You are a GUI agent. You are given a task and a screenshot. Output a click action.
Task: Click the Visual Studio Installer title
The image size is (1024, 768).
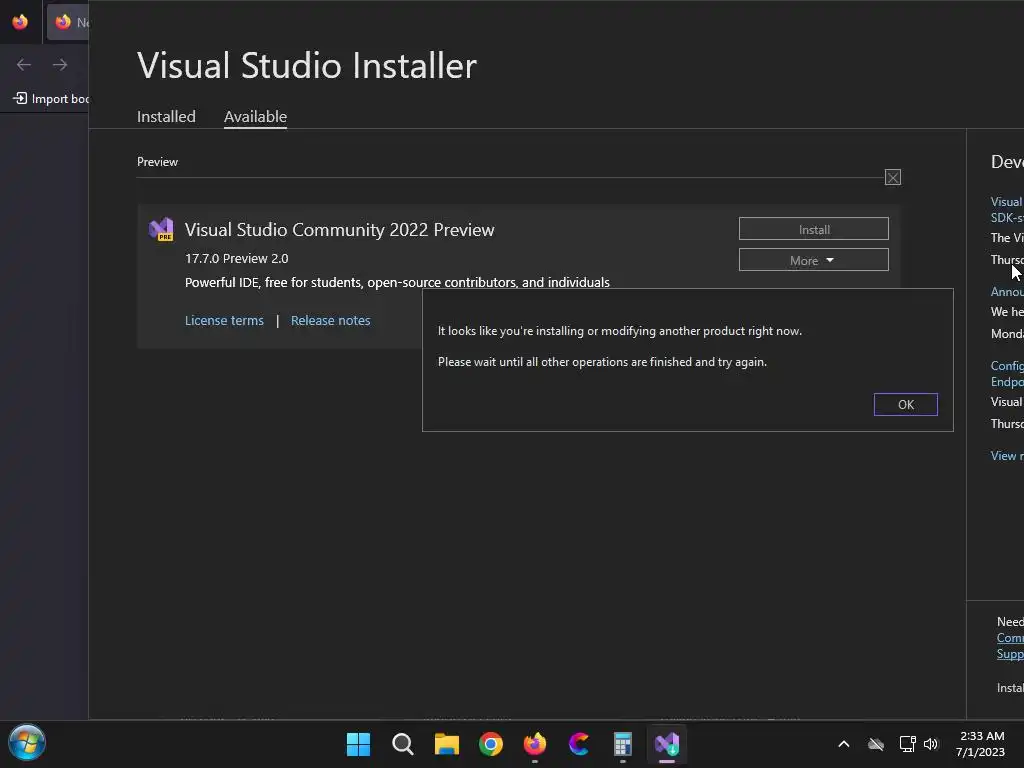pyautogui.click(x=307, y=65)
